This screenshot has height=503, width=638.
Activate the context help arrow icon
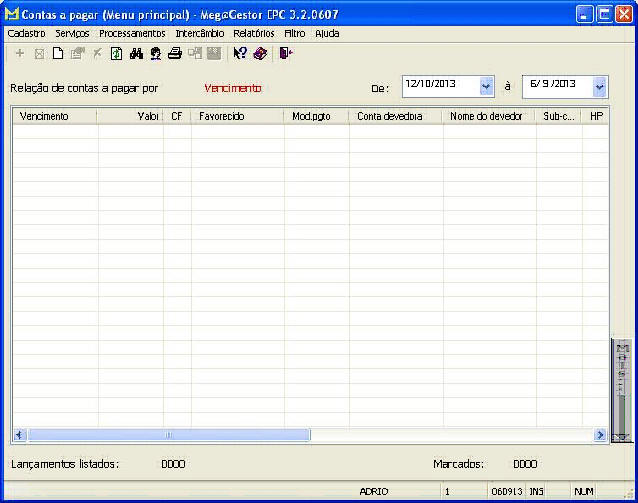coord(240,54)
